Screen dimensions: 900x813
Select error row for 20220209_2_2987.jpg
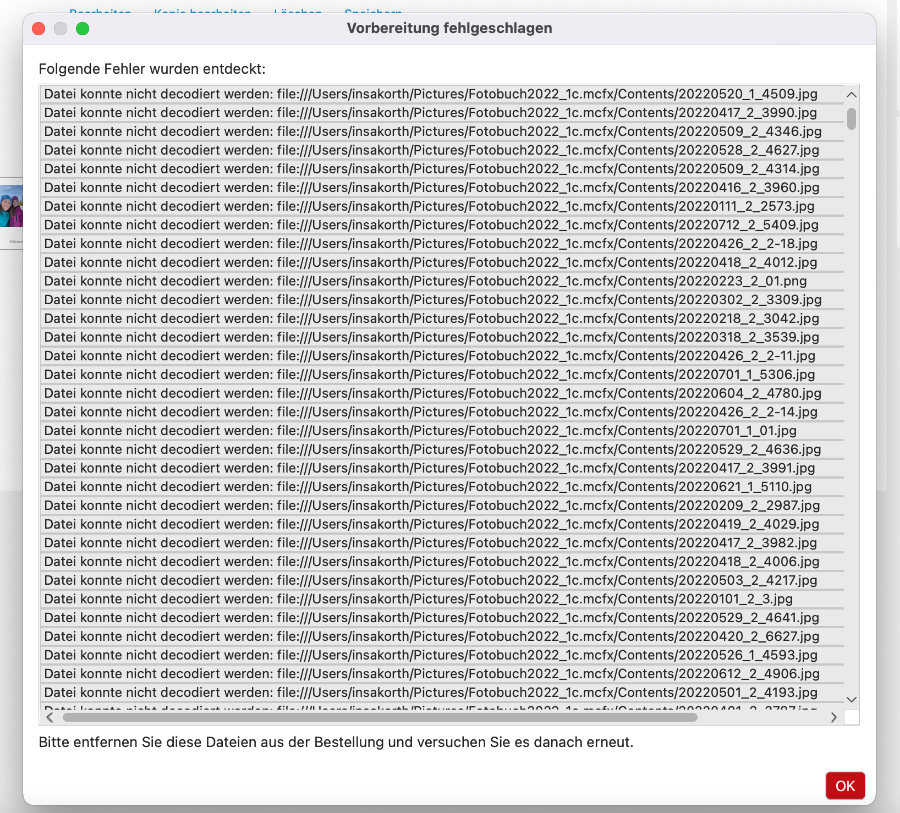click(442, 506)
